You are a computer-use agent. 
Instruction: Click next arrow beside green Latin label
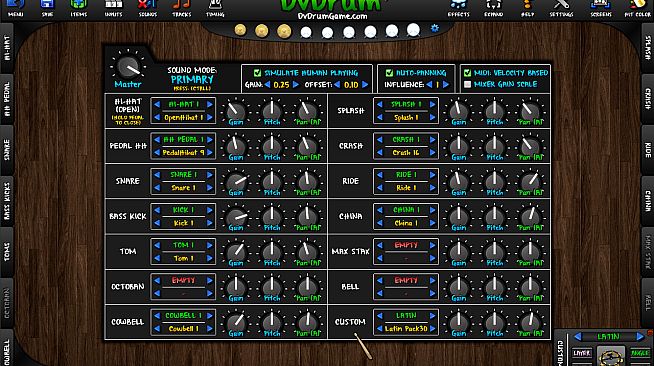click(639, 336)
